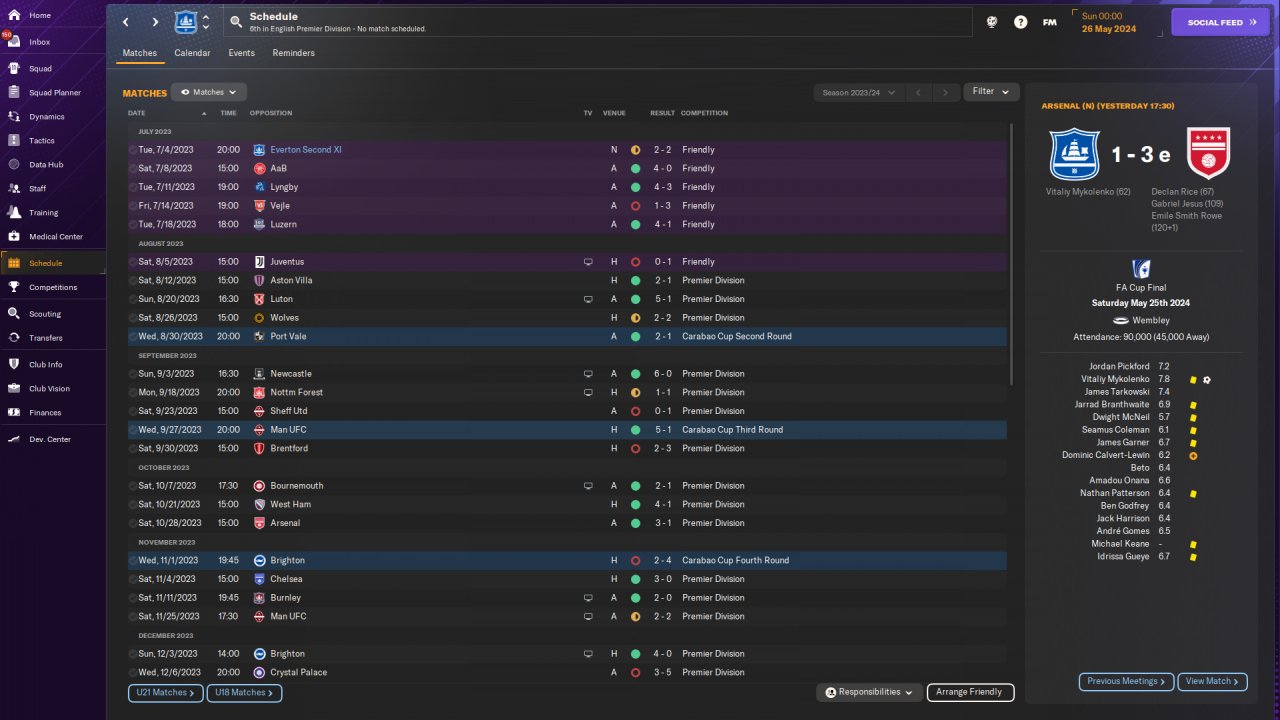Click the matches list vertical scrollbar
The image size is (1280, 720).
1012,300
